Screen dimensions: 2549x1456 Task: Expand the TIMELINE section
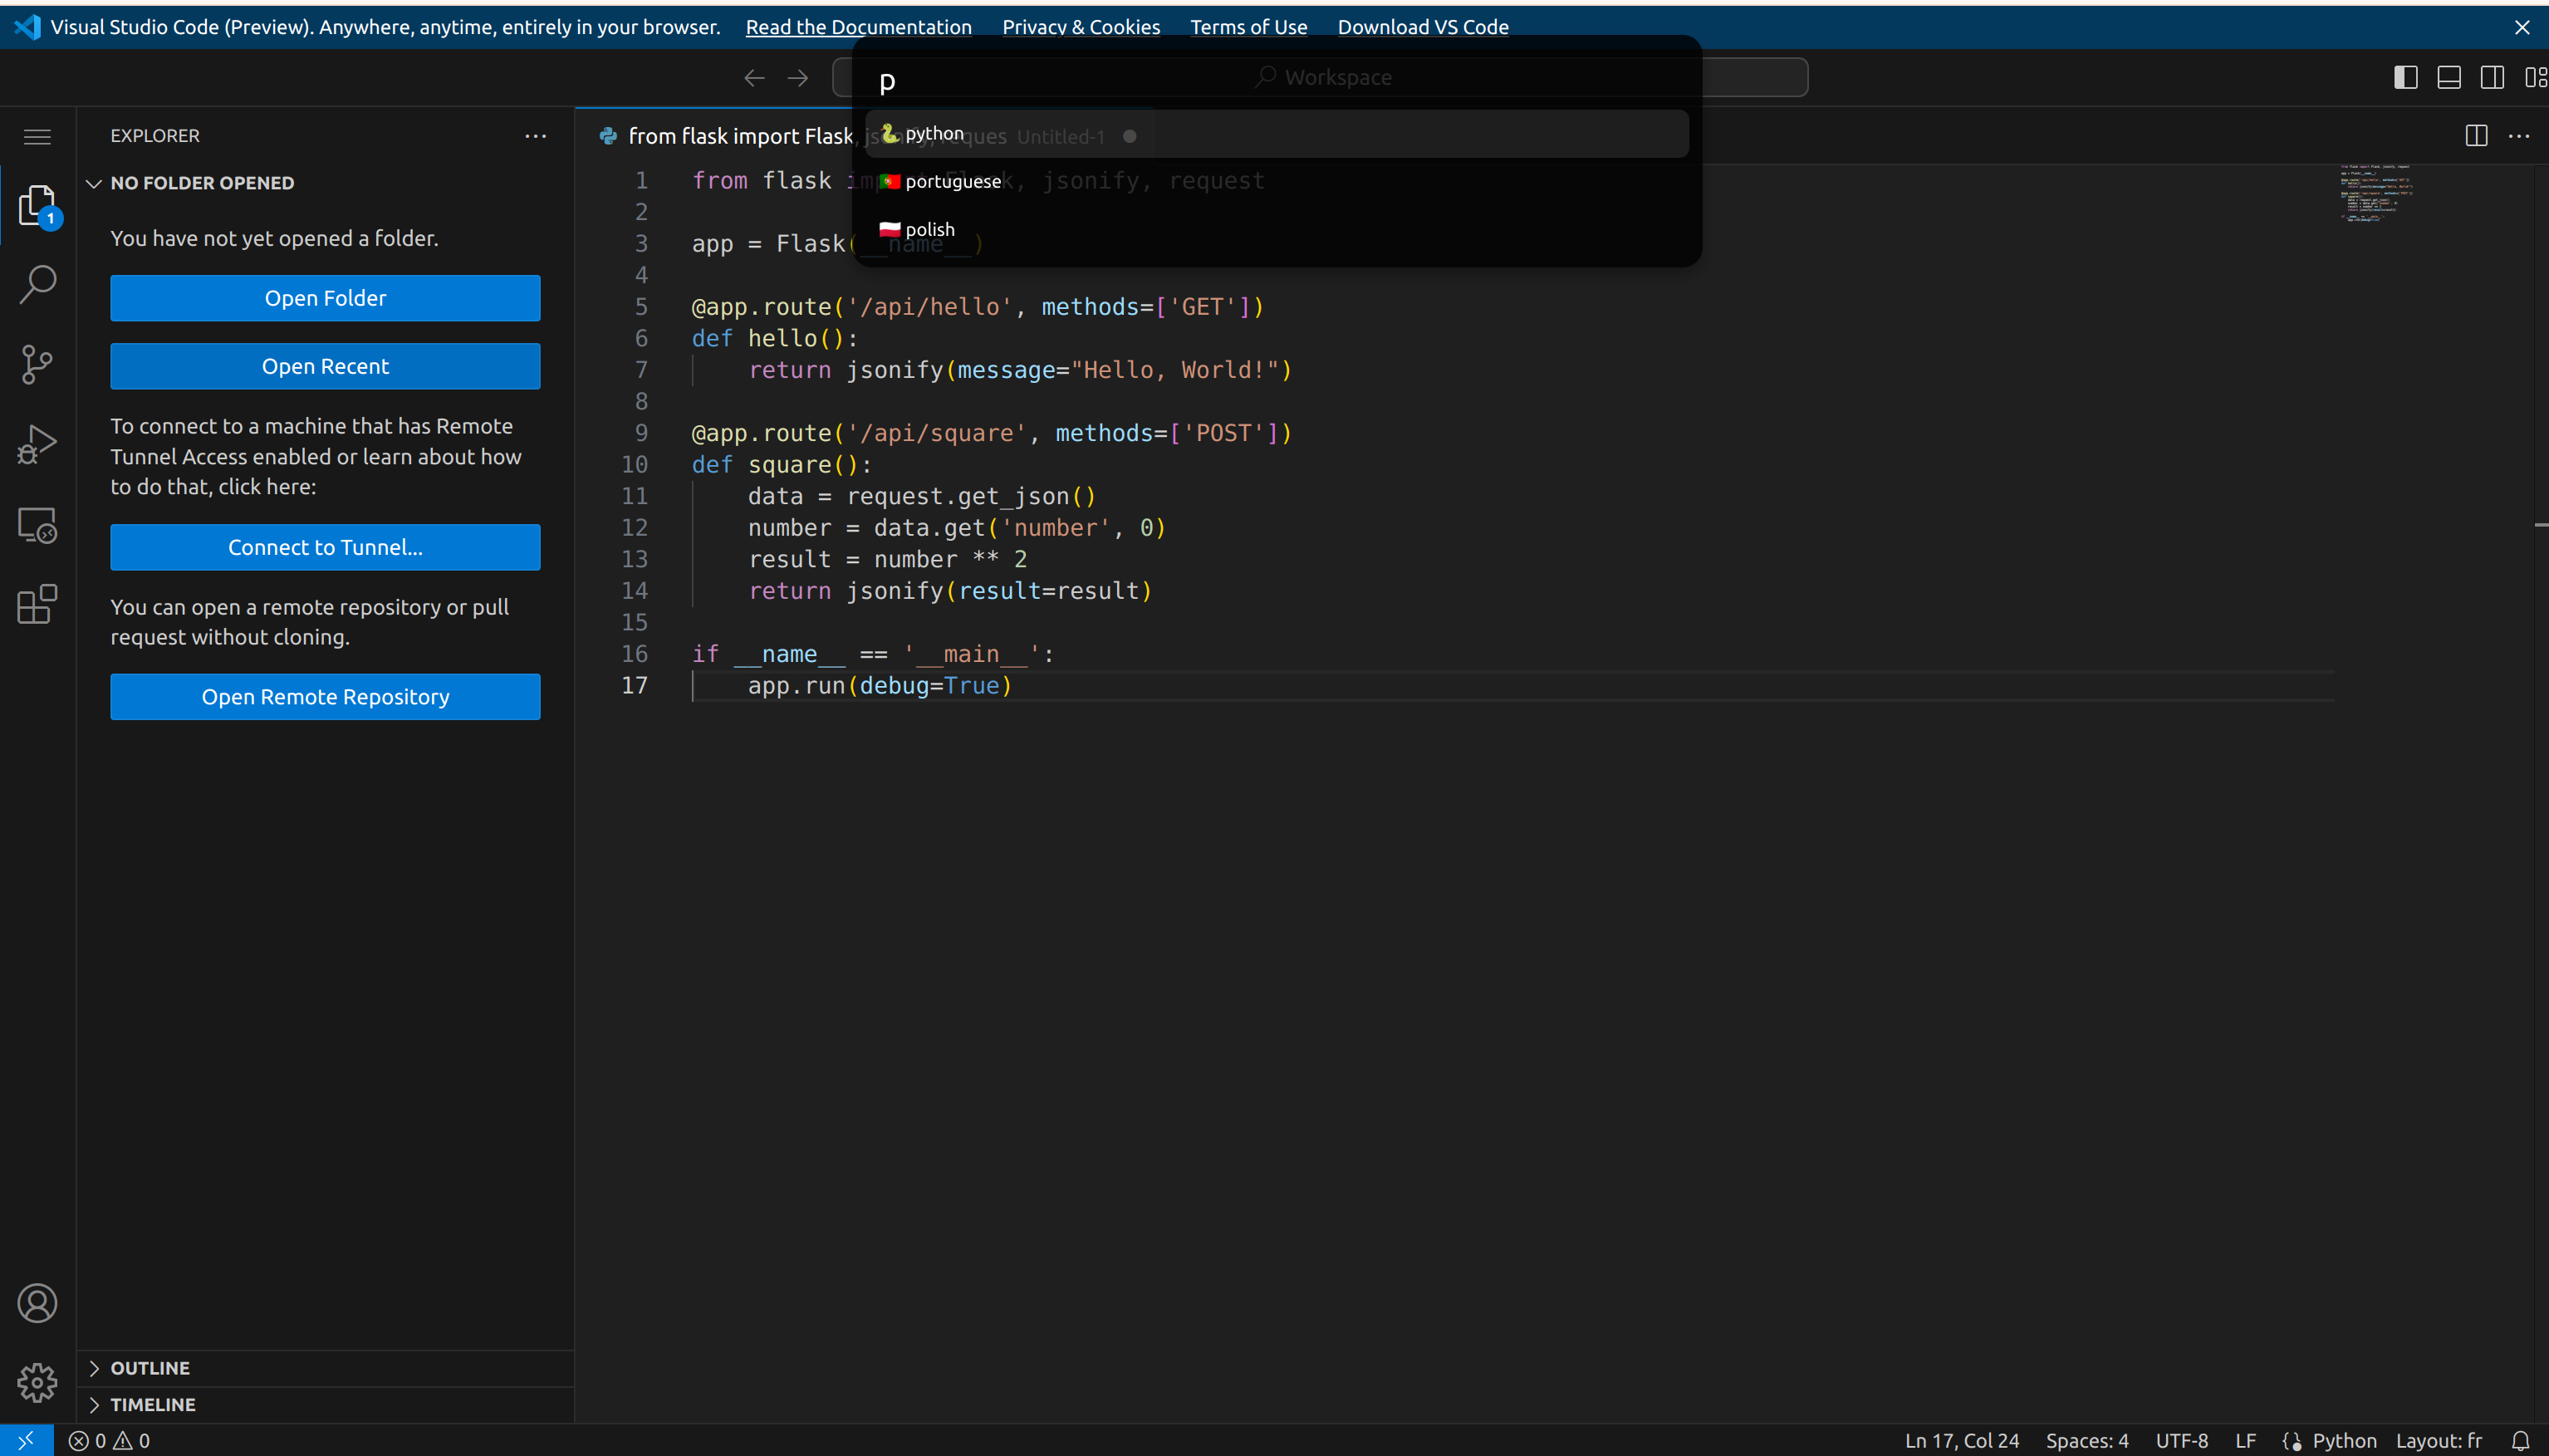[152, 1404]
